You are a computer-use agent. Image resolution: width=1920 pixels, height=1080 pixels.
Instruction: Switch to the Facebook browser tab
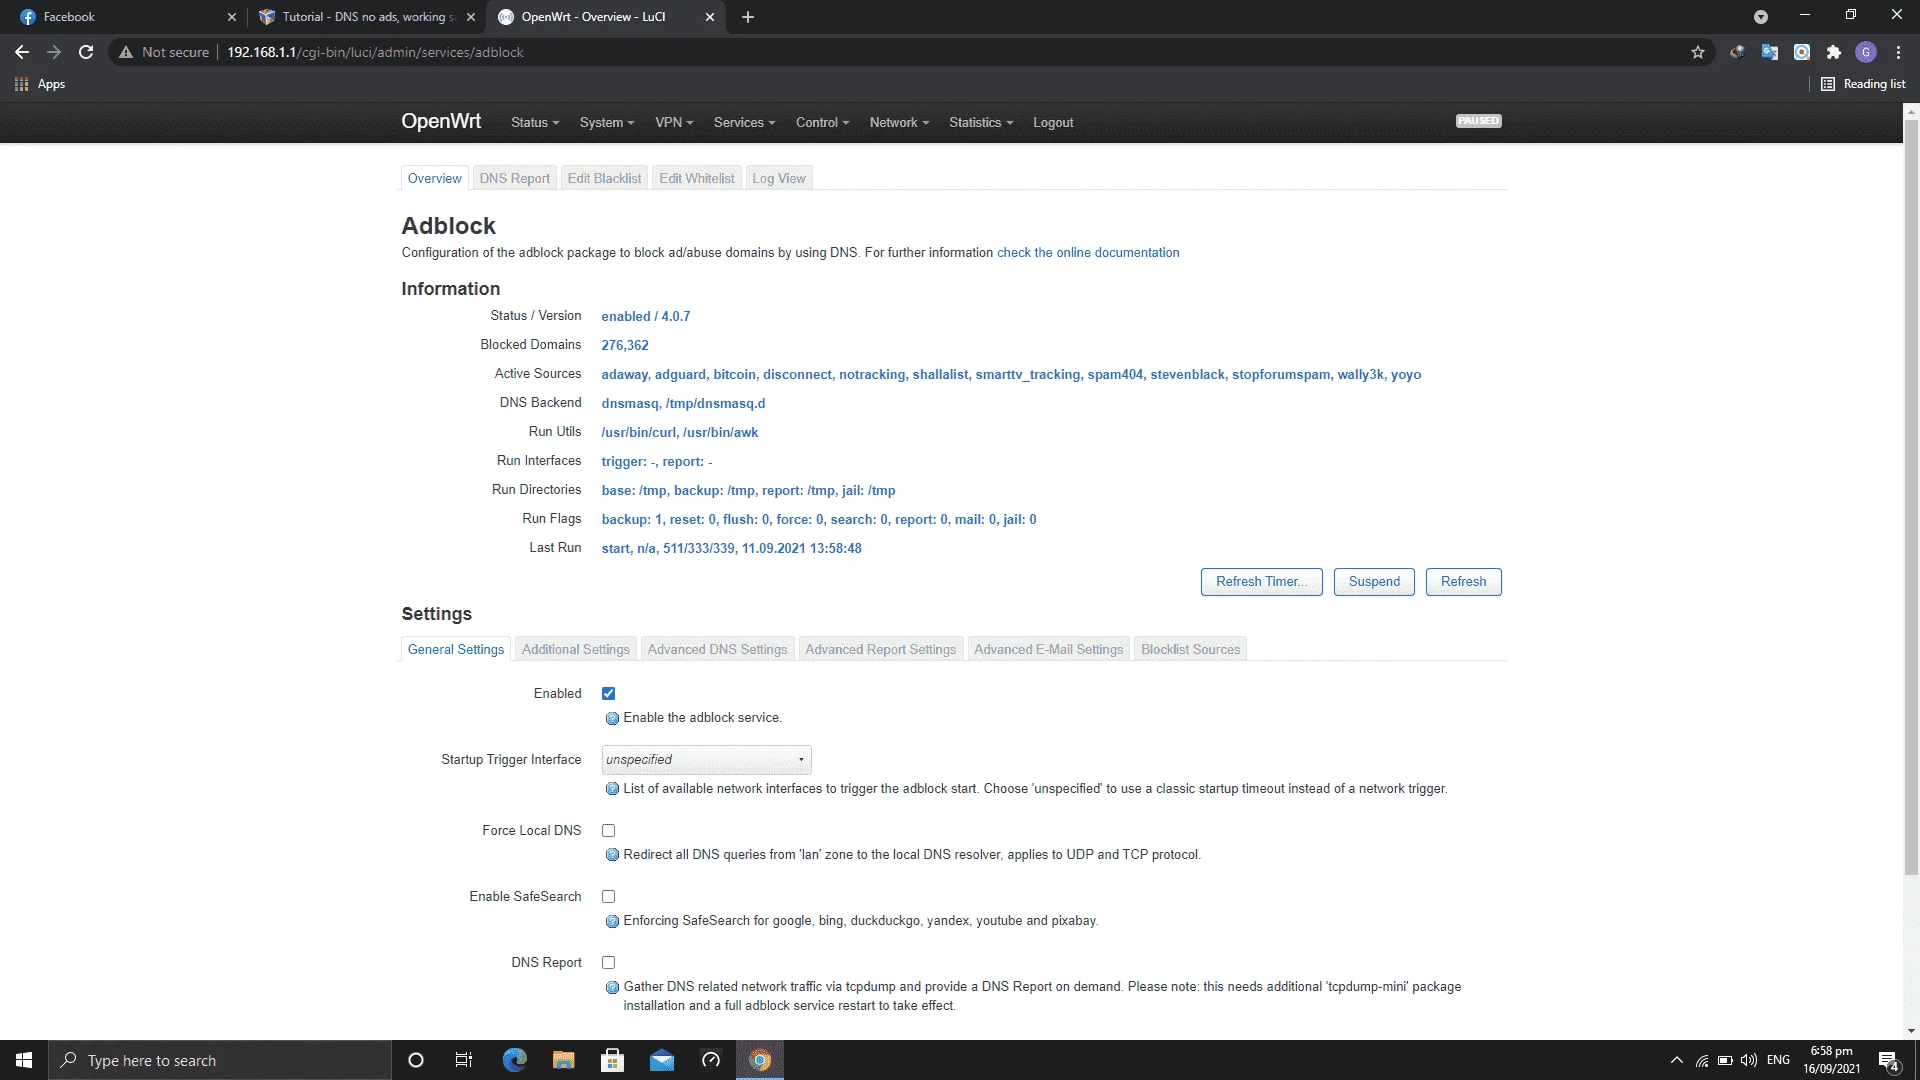click(124, 17)
